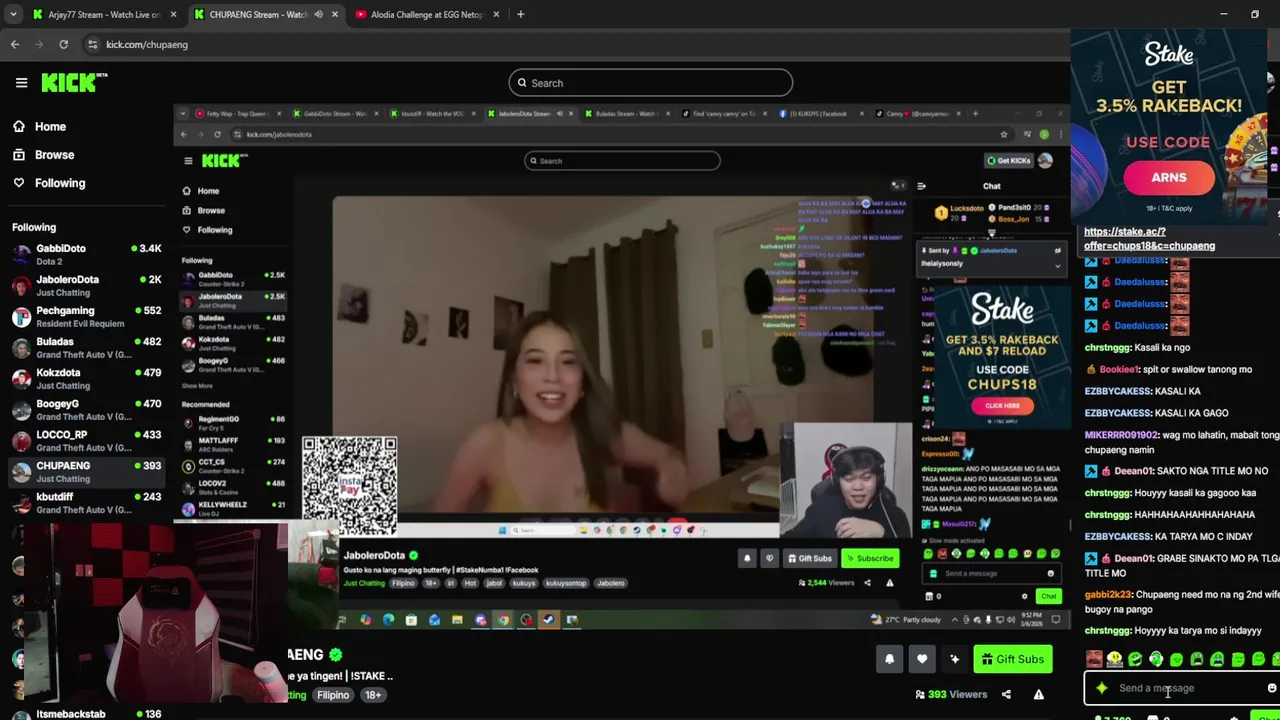Toggle the follow heart button

tap(922, 659)
